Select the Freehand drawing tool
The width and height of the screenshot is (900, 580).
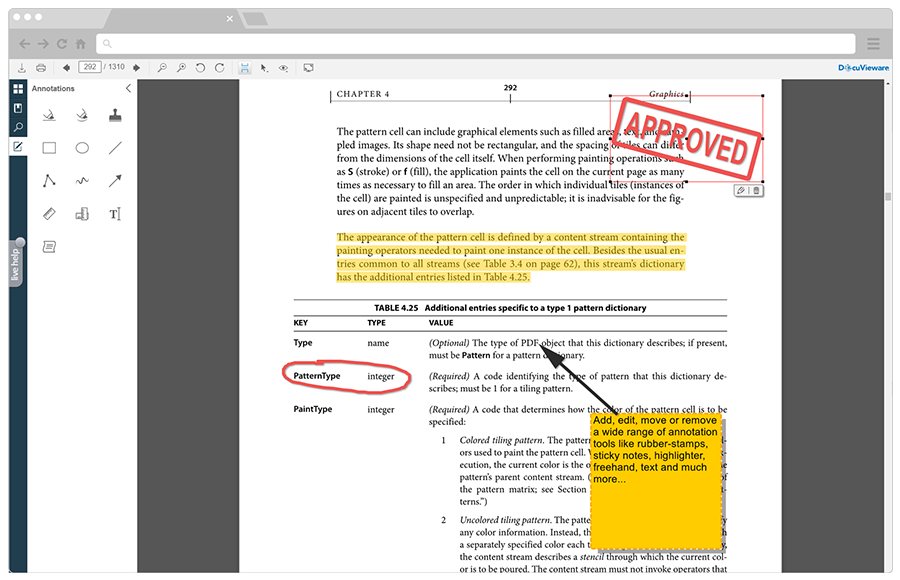tap(81, 181)
